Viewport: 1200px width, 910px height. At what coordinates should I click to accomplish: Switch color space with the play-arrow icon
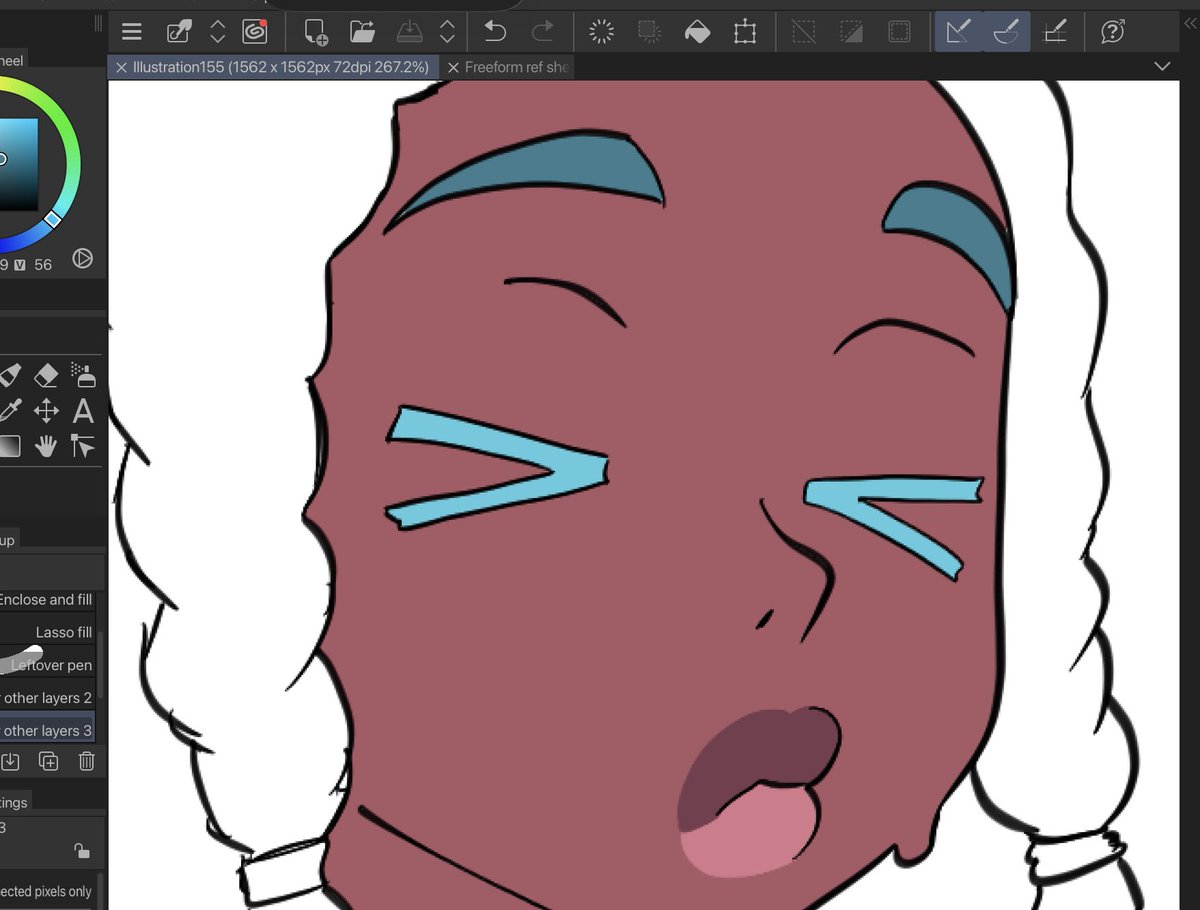[83, 259]
